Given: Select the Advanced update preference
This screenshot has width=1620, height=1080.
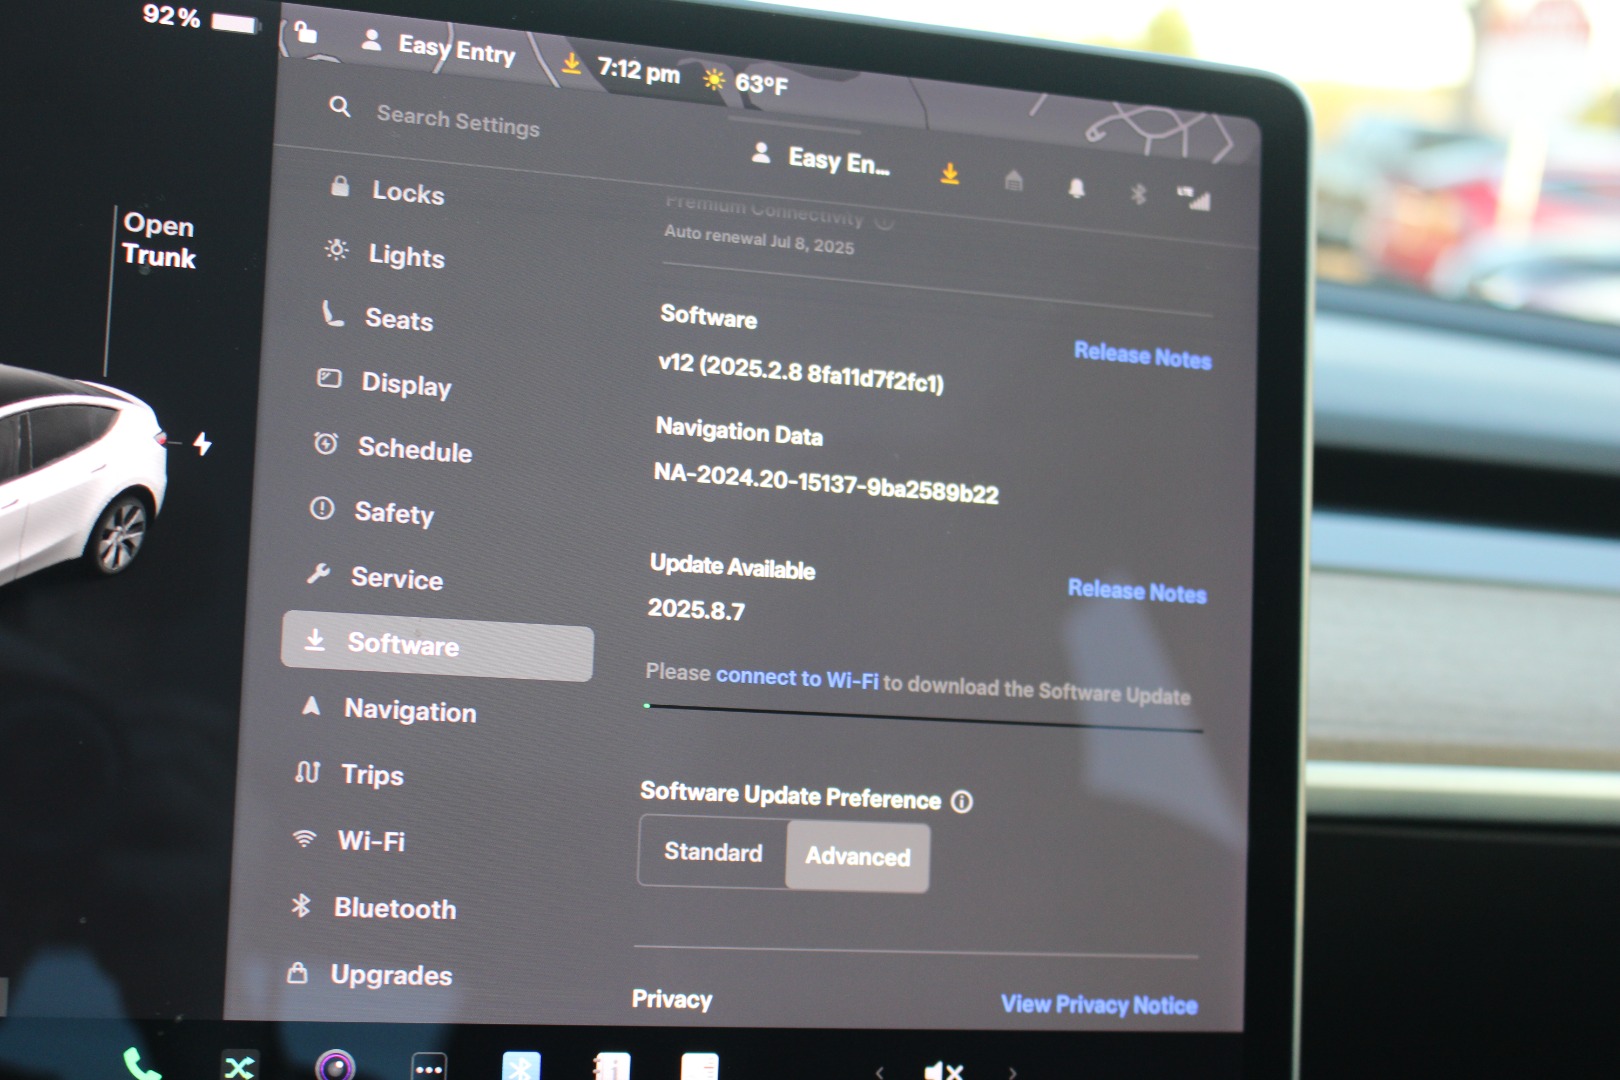Looking at the screenshot, I should coord(858,857).
